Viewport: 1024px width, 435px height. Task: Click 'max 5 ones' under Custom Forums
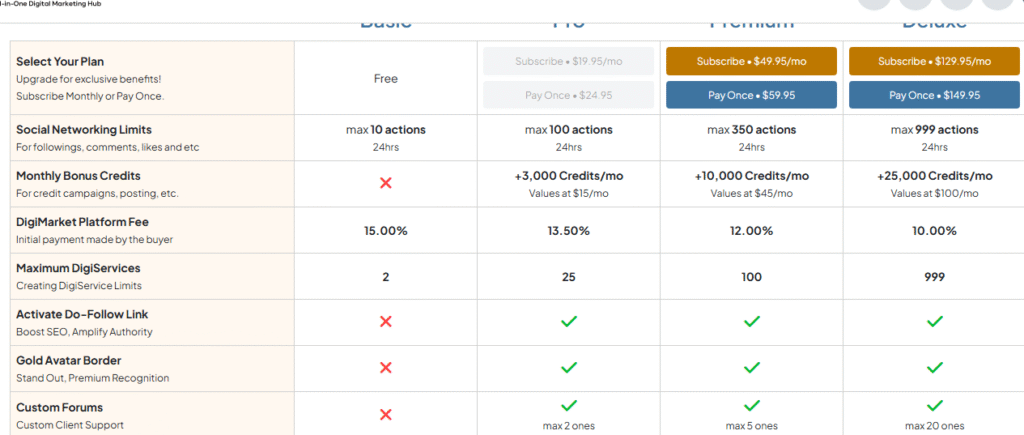[752, 426]
